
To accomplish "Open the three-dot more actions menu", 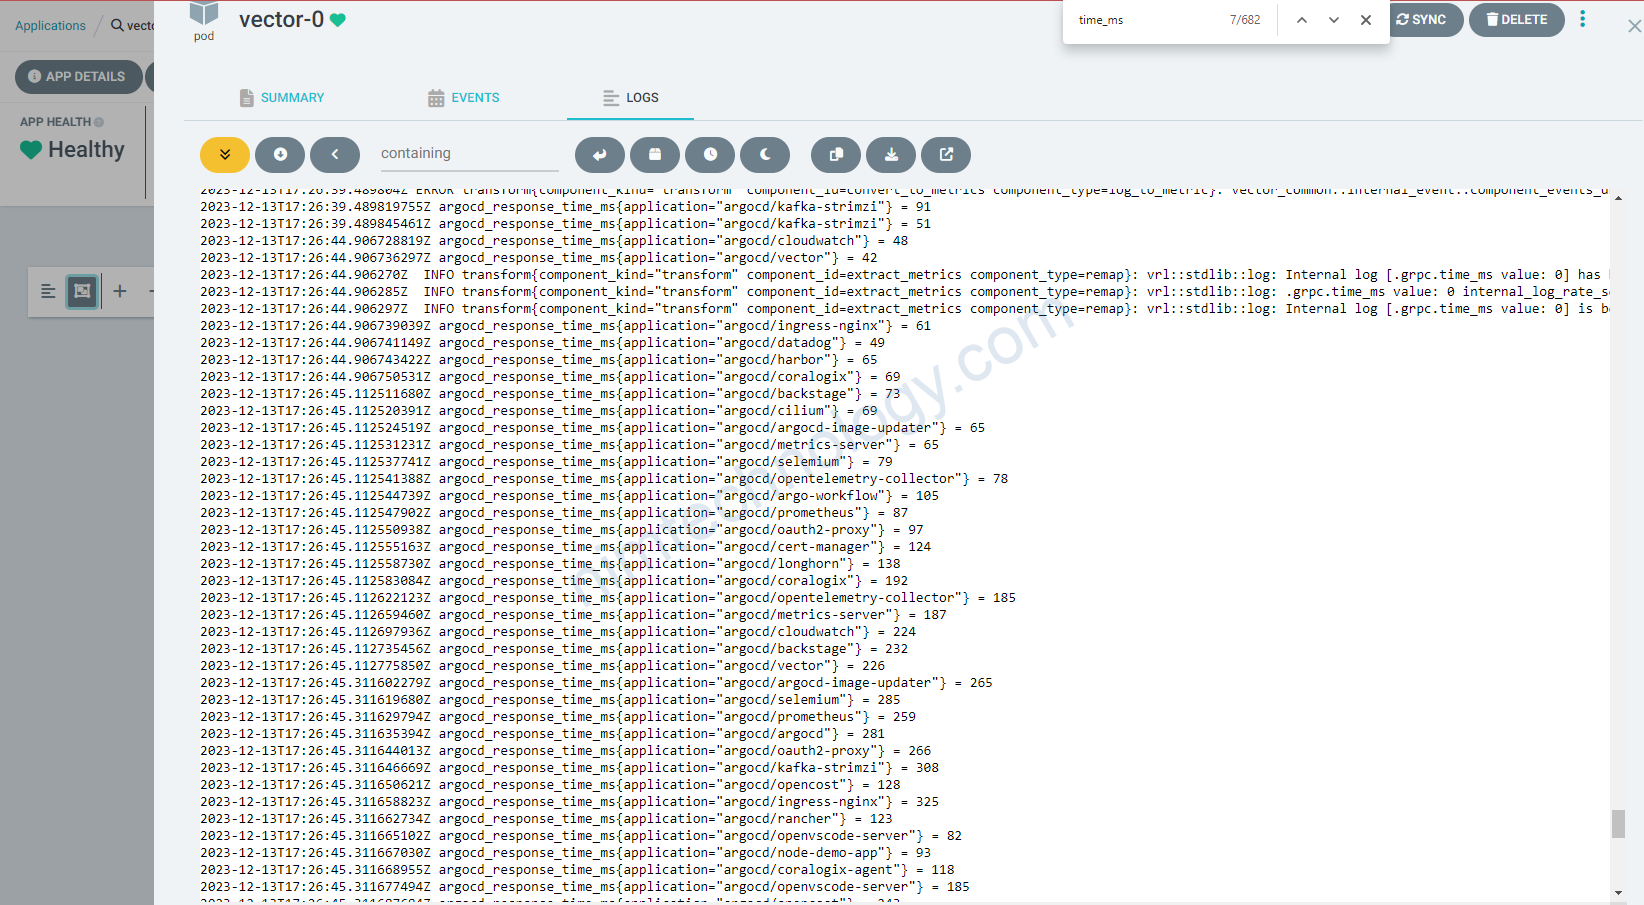I will point(1582,19).
